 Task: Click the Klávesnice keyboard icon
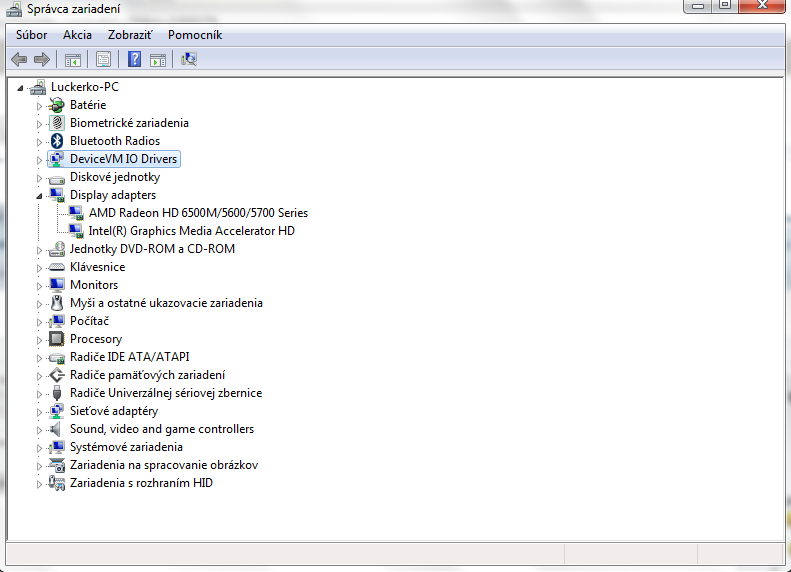57,267
